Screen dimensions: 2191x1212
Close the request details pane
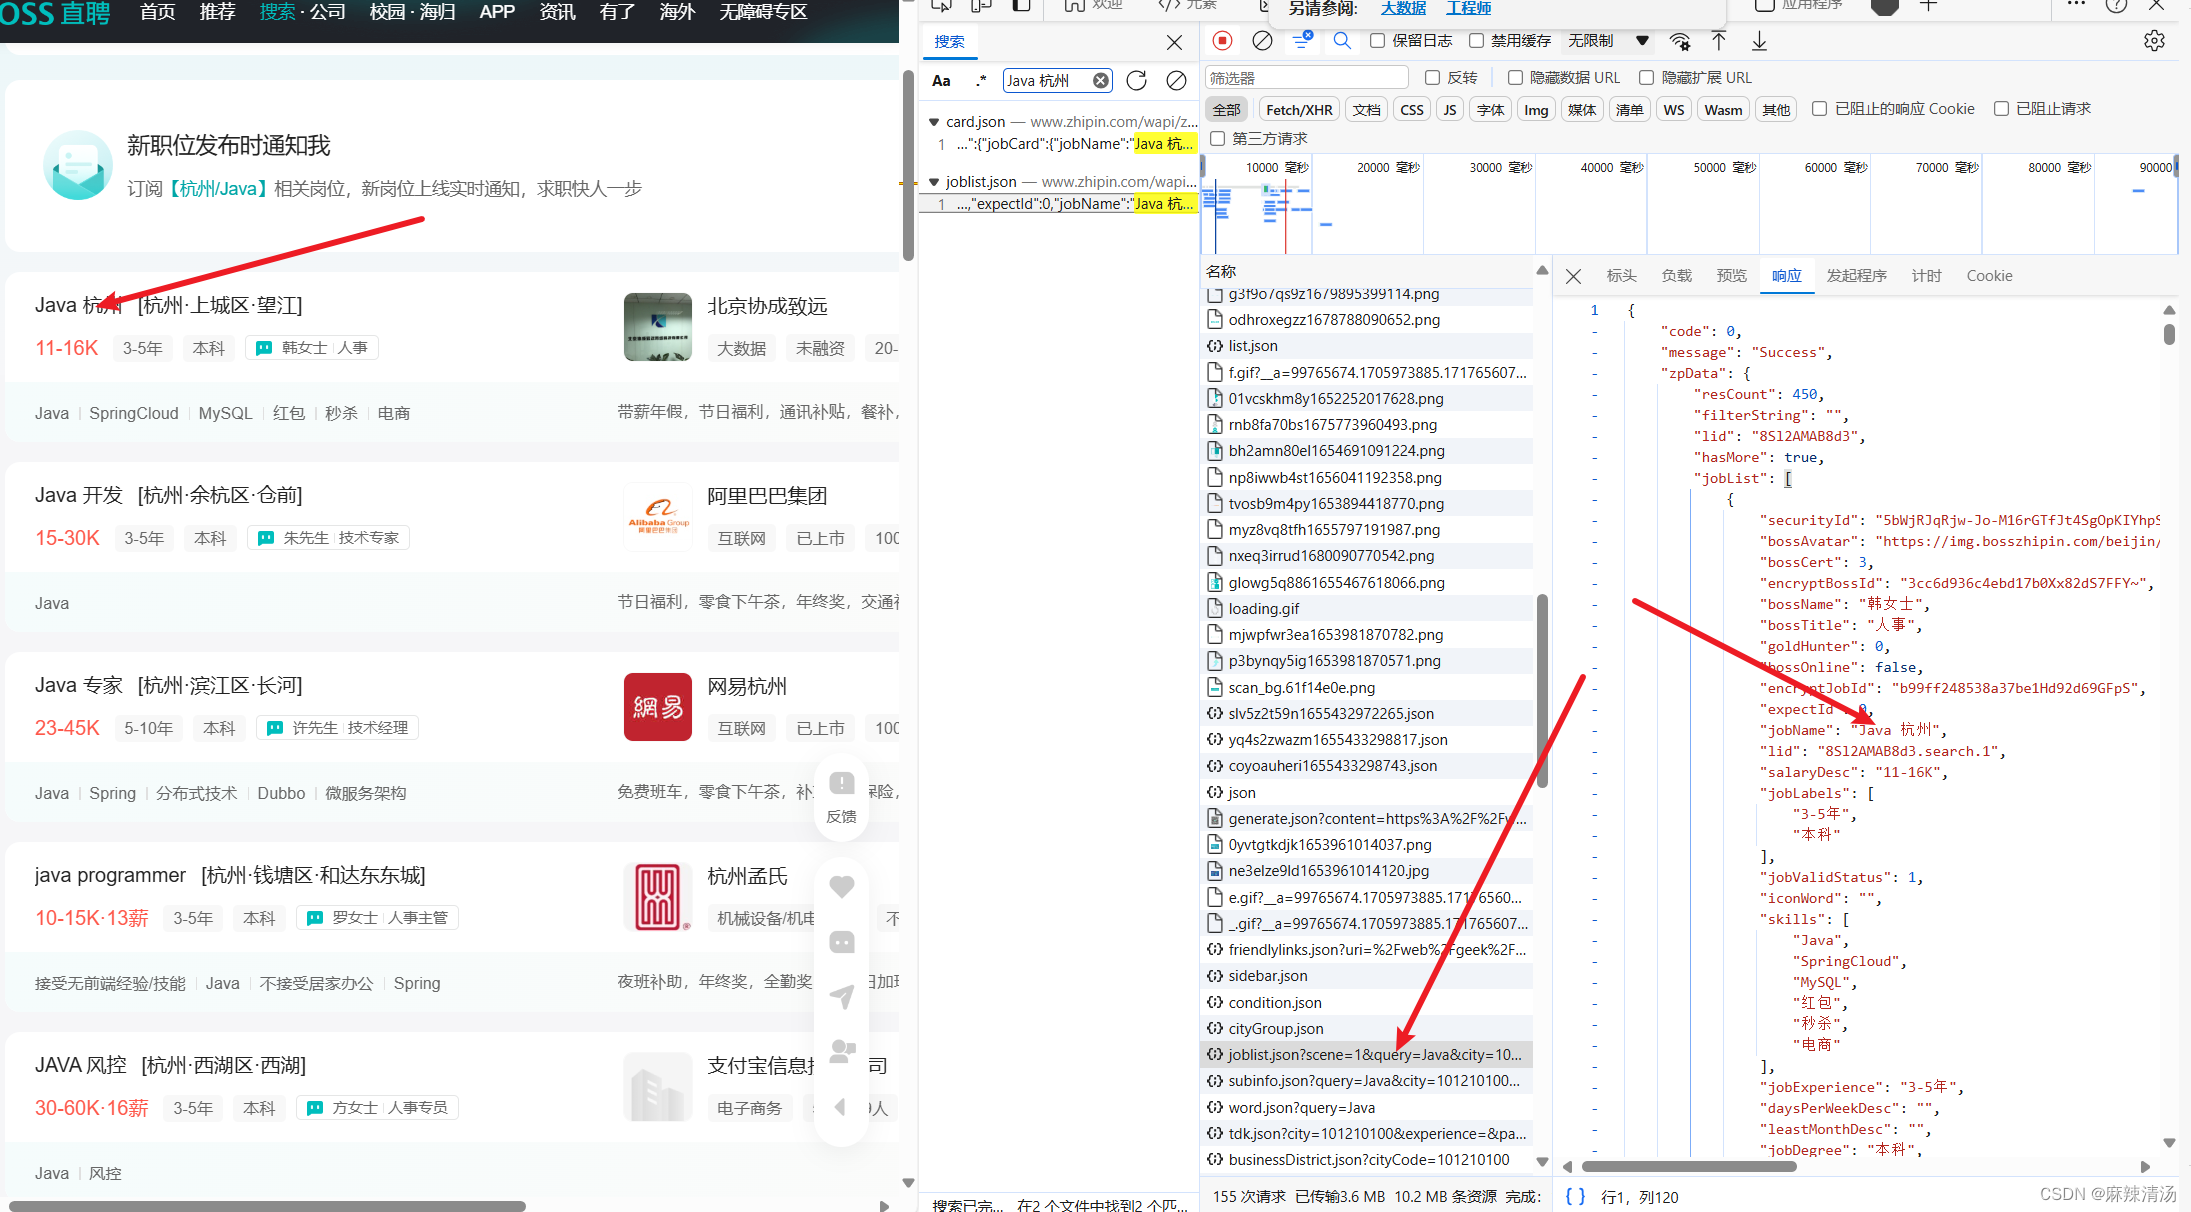click(x=1573, y=276)
